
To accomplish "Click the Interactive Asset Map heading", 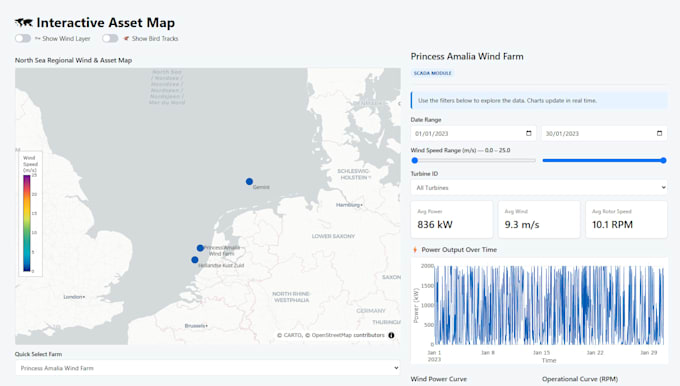I will click(x=105, y=23).
